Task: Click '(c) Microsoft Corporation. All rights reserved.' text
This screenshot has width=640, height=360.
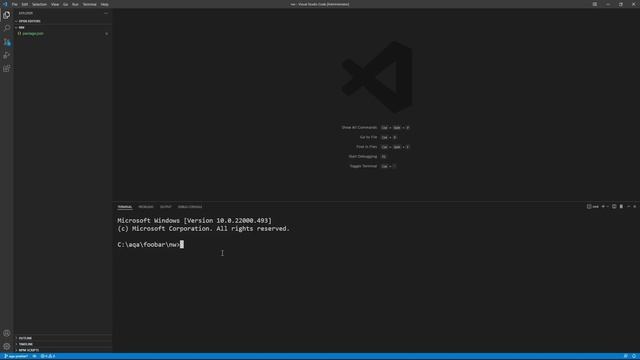Action: [x=203, y=229]
